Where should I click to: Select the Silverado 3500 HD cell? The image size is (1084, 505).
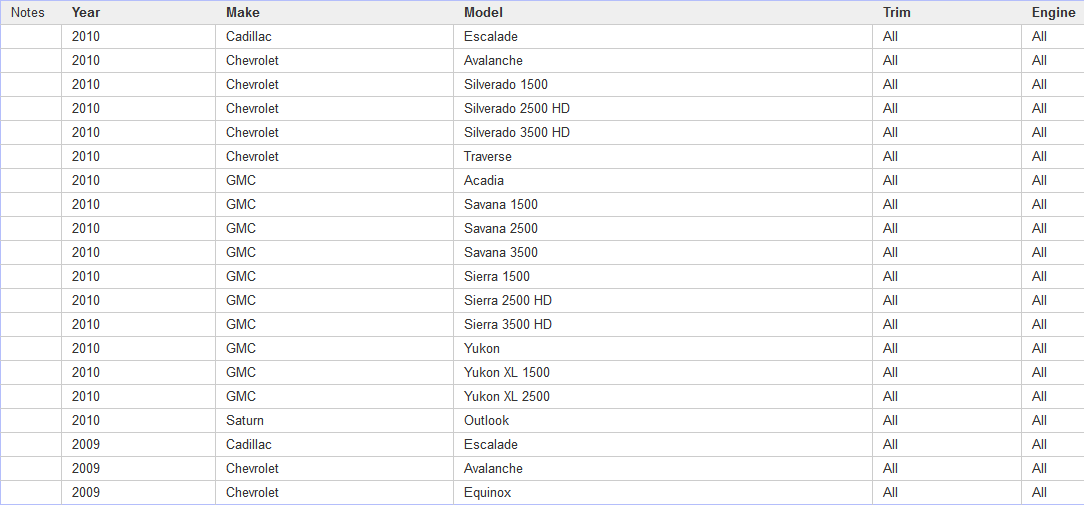(663, 133)
